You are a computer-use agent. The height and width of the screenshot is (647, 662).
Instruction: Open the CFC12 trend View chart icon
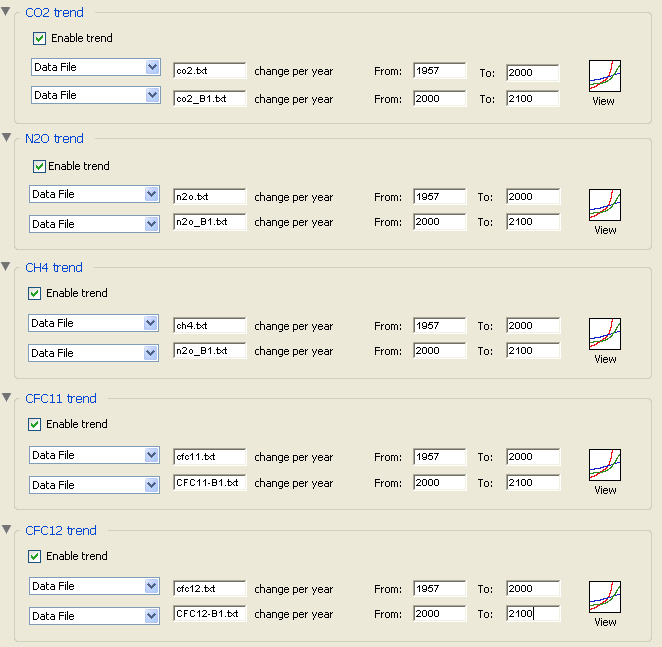coord(604,597)
